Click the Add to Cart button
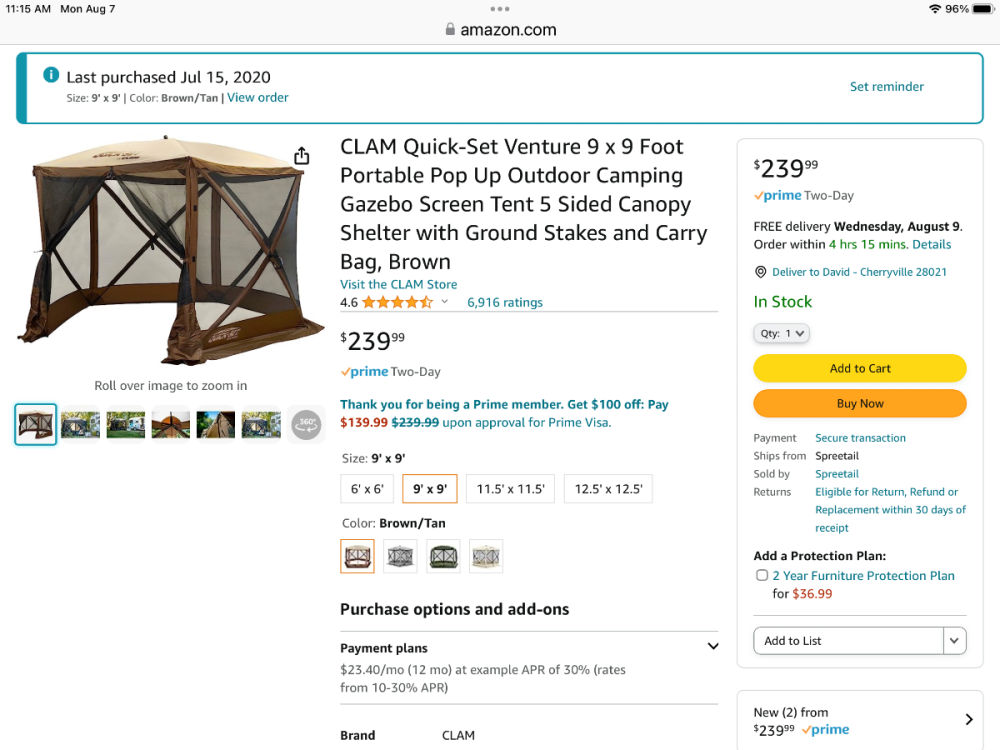The width and height of the screenshot is (1000, 750). click(860, 368)
